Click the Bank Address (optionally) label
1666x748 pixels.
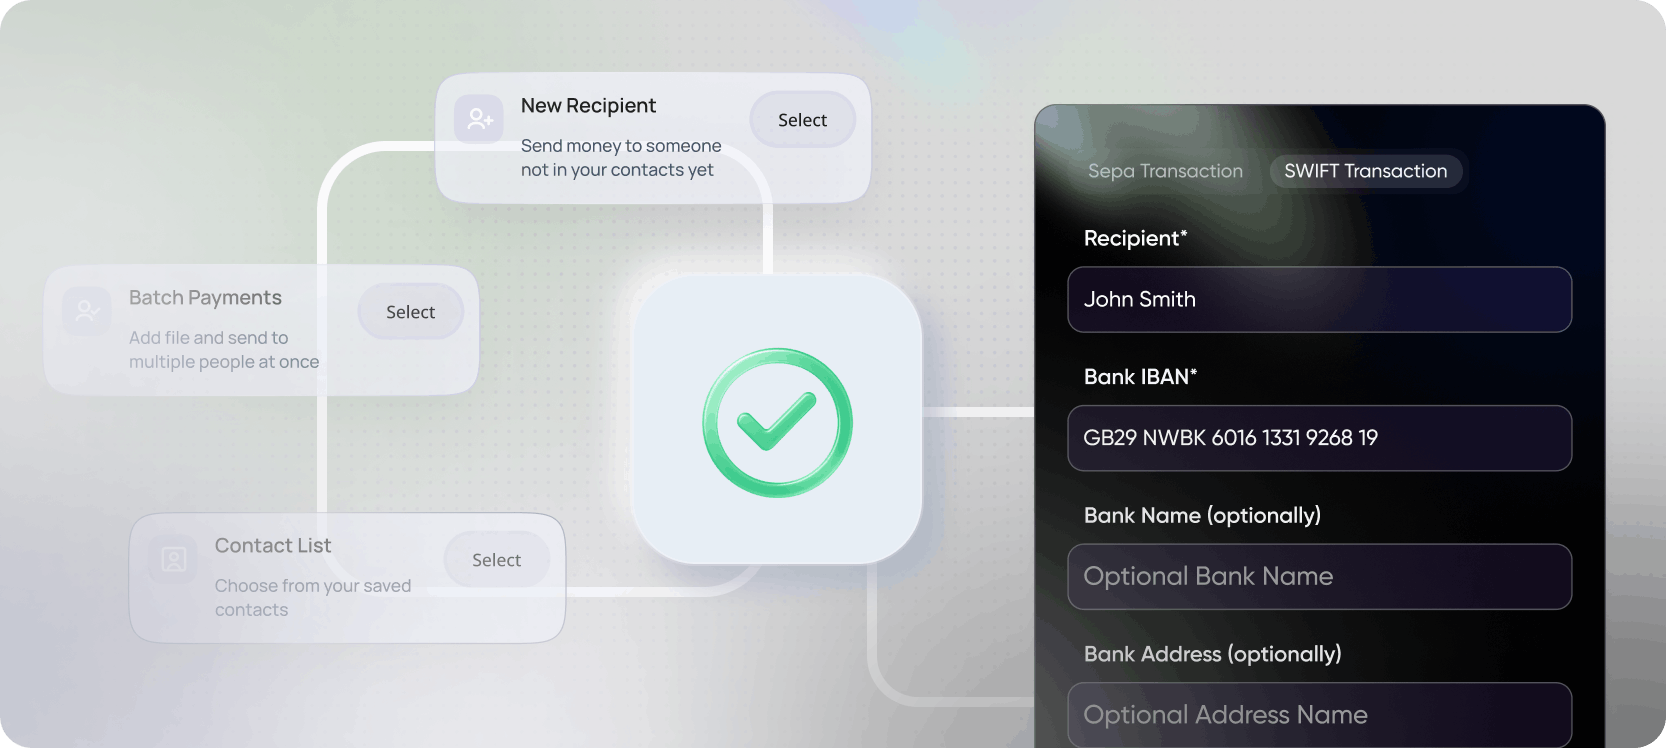pos(1212,654)
